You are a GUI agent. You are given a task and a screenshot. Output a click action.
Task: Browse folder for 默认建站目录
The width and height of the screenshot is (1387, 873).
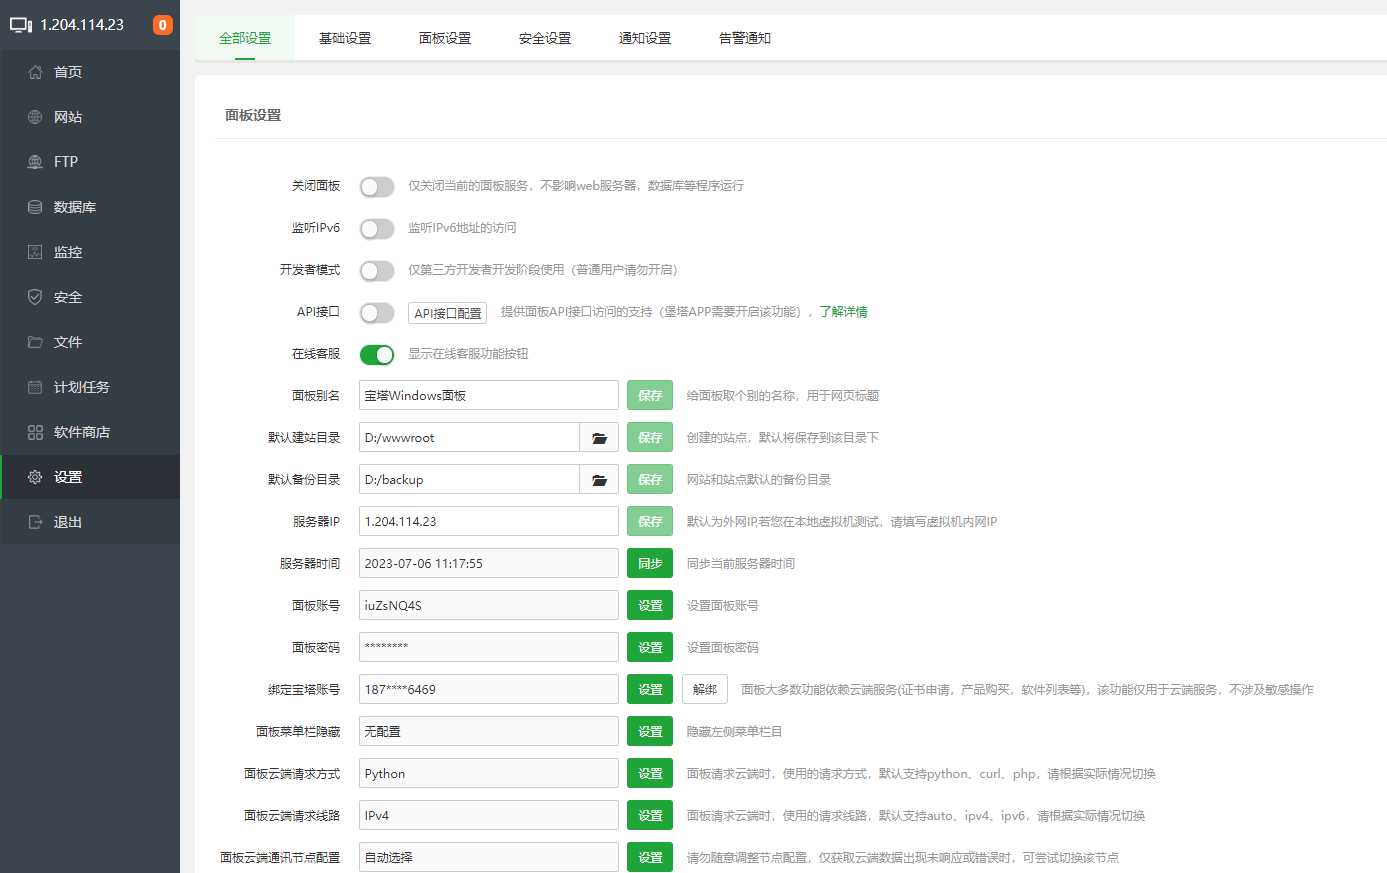[599, 438]
